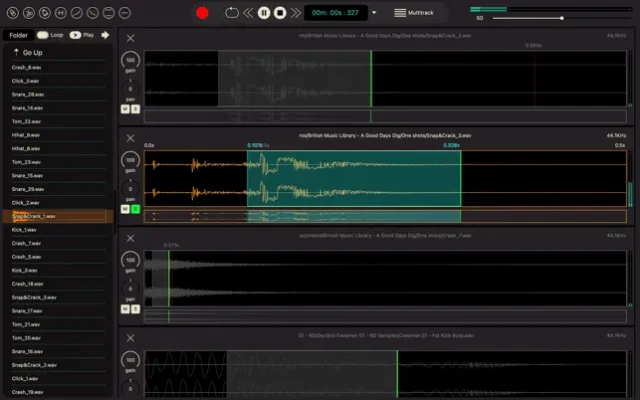Open the Folder tab in browser

(17, 34)
